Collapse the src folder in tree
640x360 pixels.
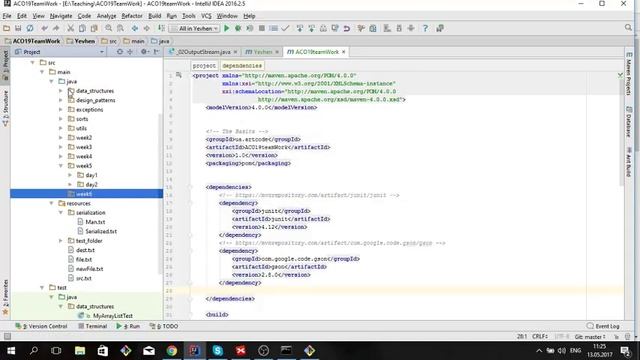pyautogui.click(x=33, y=62)
